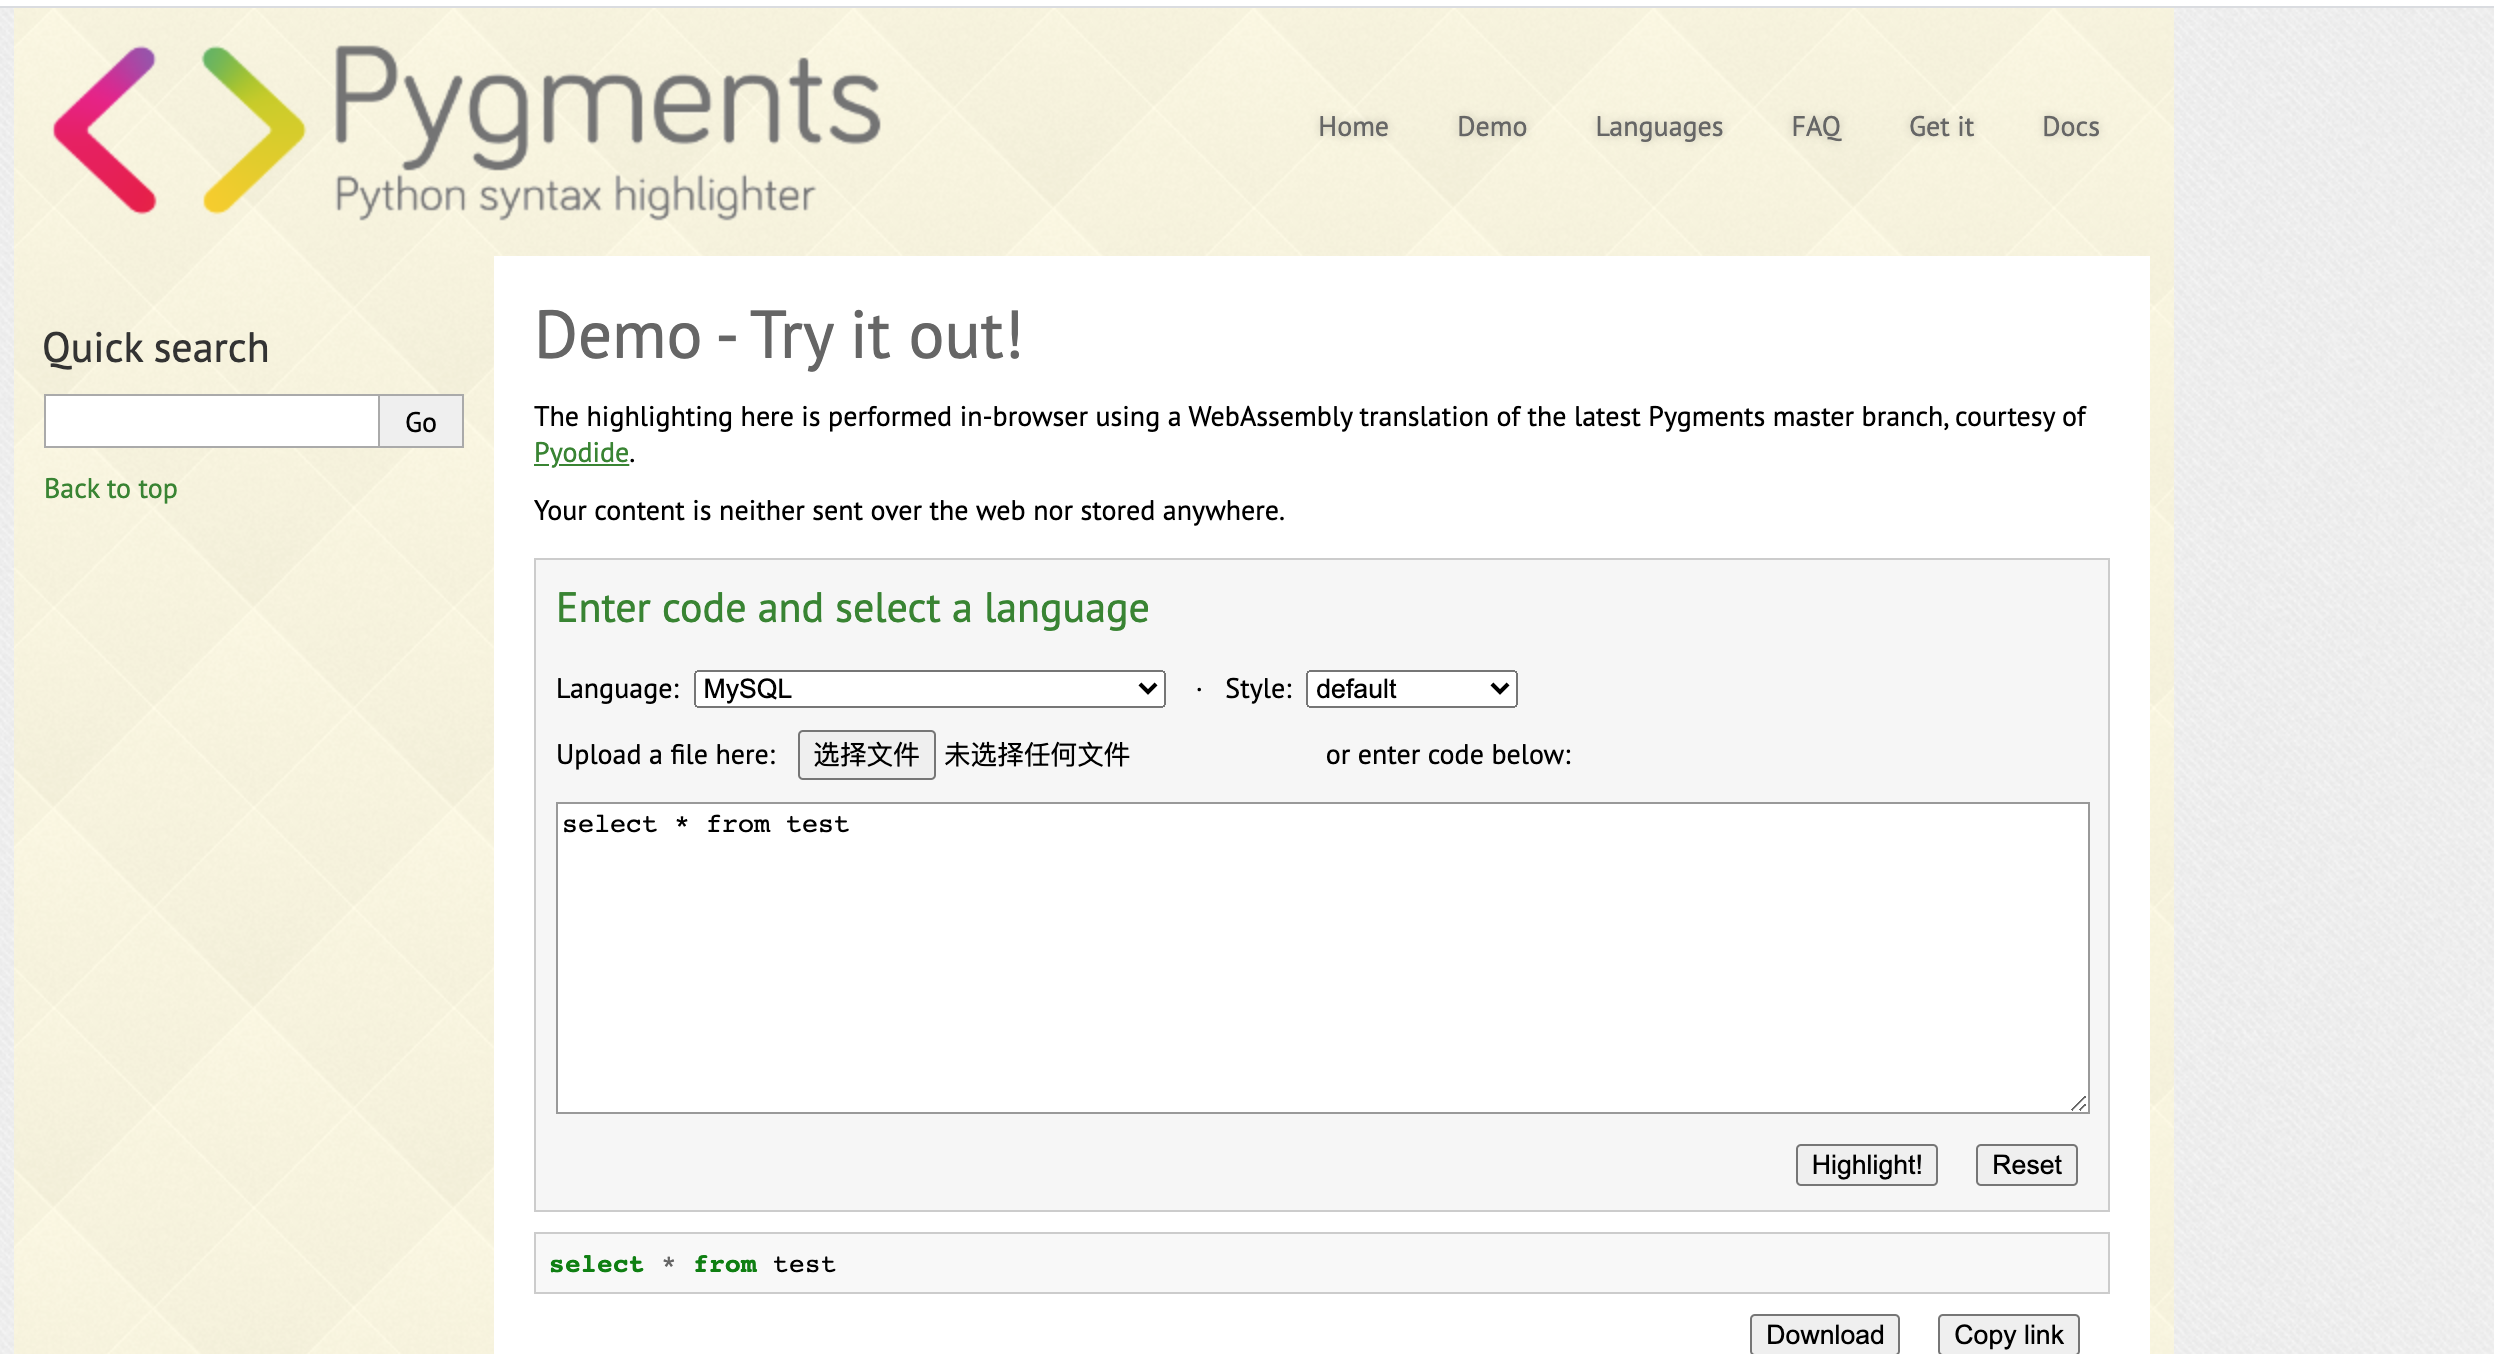Screen dimensions: 2494x1354
Task: Click the Copy link button
Action: coord(2008,1334)
